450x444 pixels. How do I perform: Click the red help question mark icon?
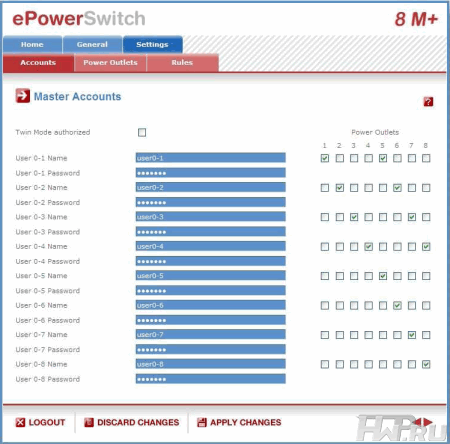pos(428,101)
